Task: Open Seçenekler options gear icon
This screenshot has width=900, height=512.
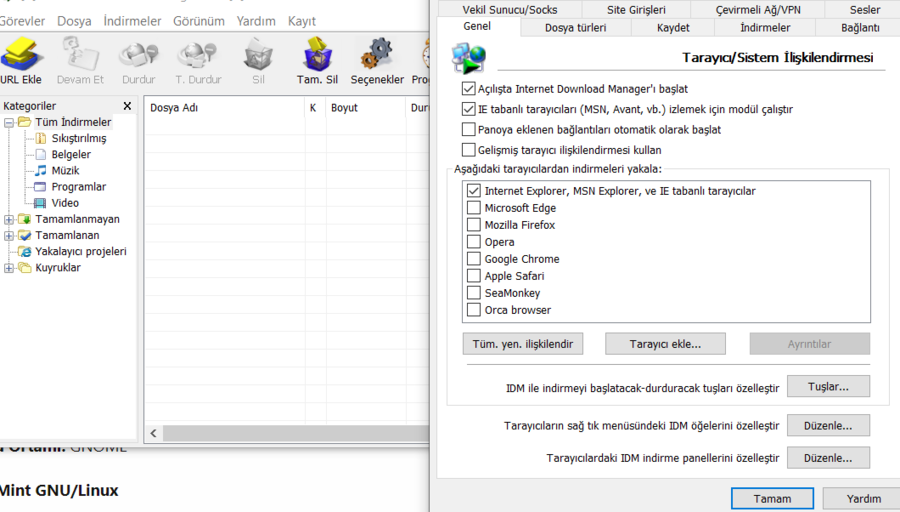Action: click(377, 54)
